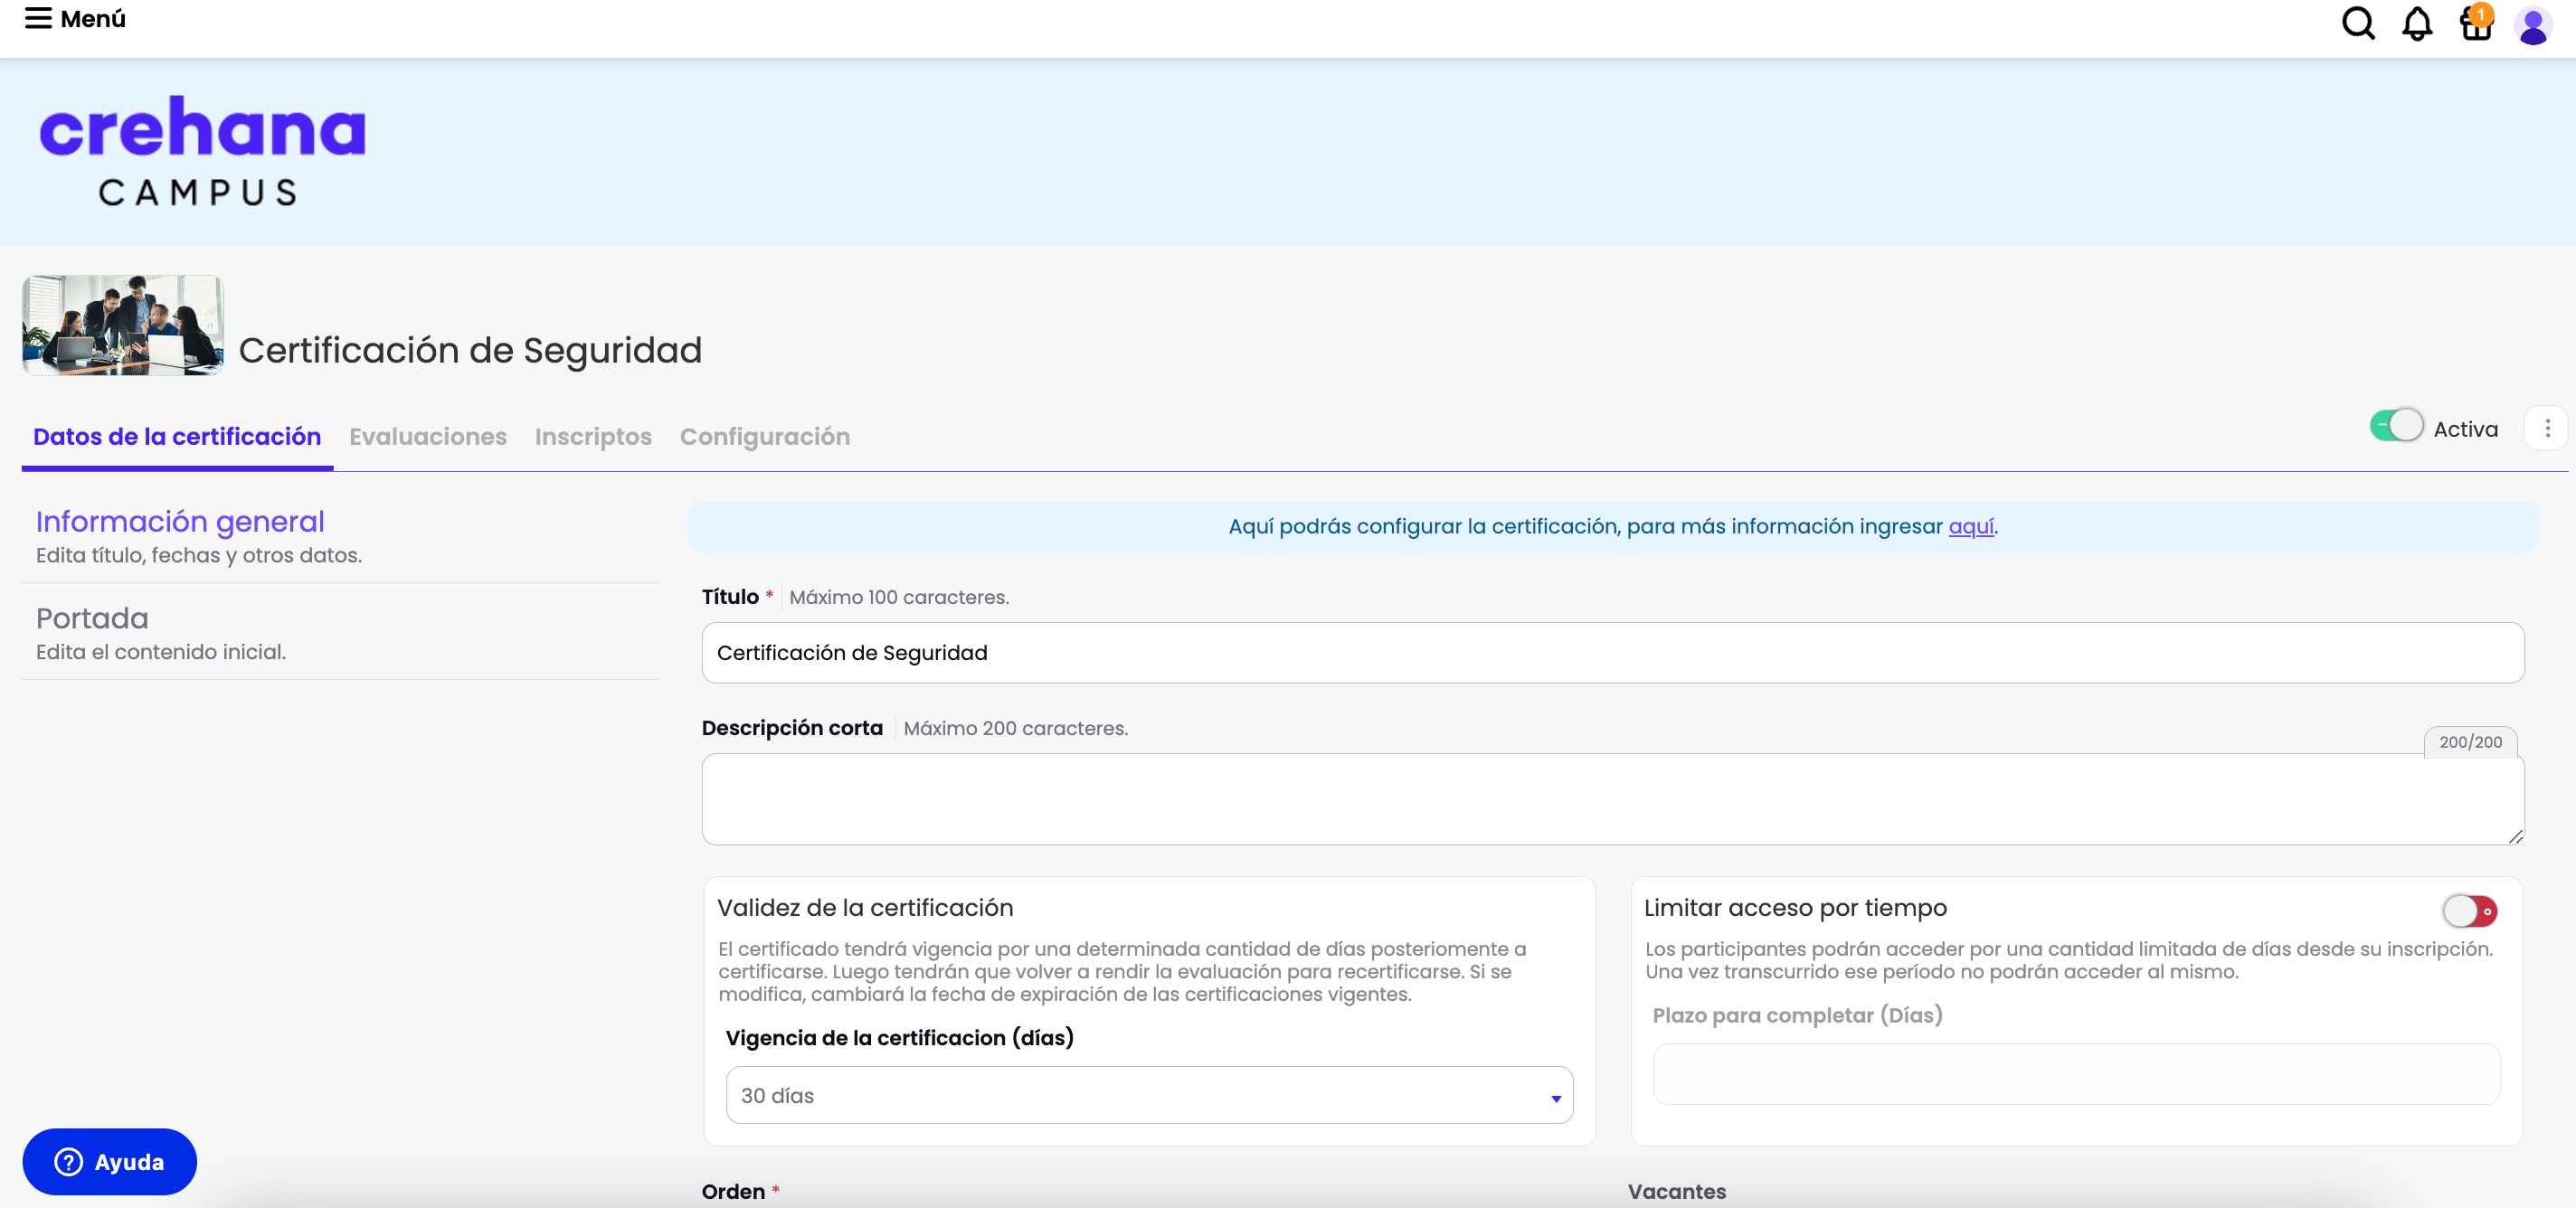Open the notifications bell

pos(2417,24)
